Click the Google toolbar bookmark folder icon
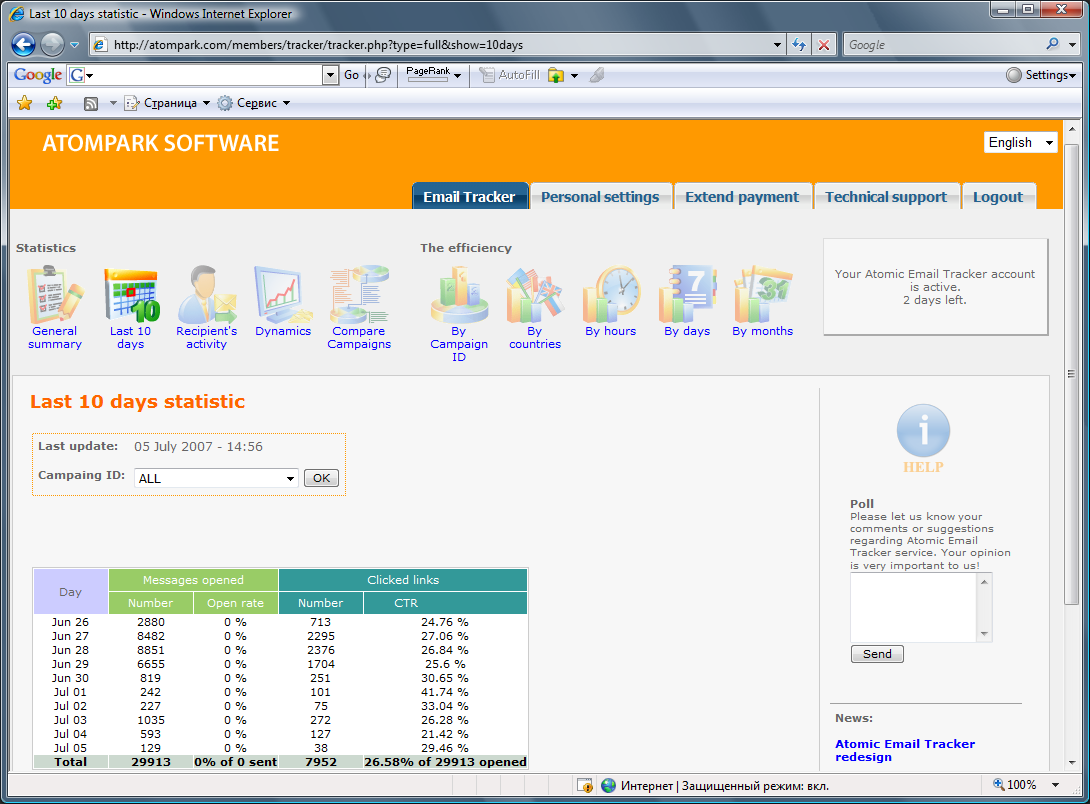The width and height of the screenshot is (1090, 804). tap(556, 75)
